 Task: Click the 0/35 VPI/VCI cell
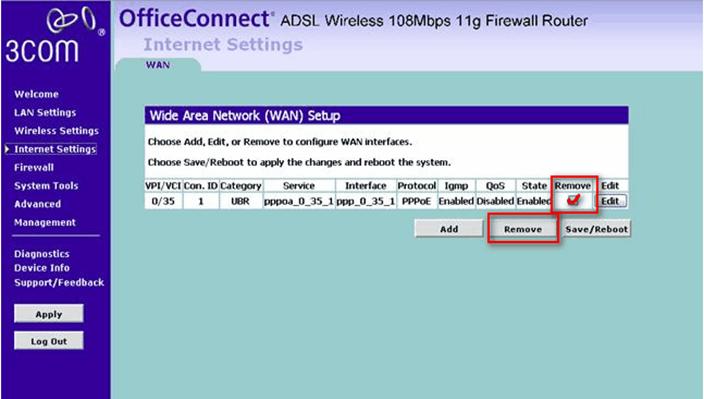click(163, 201)
